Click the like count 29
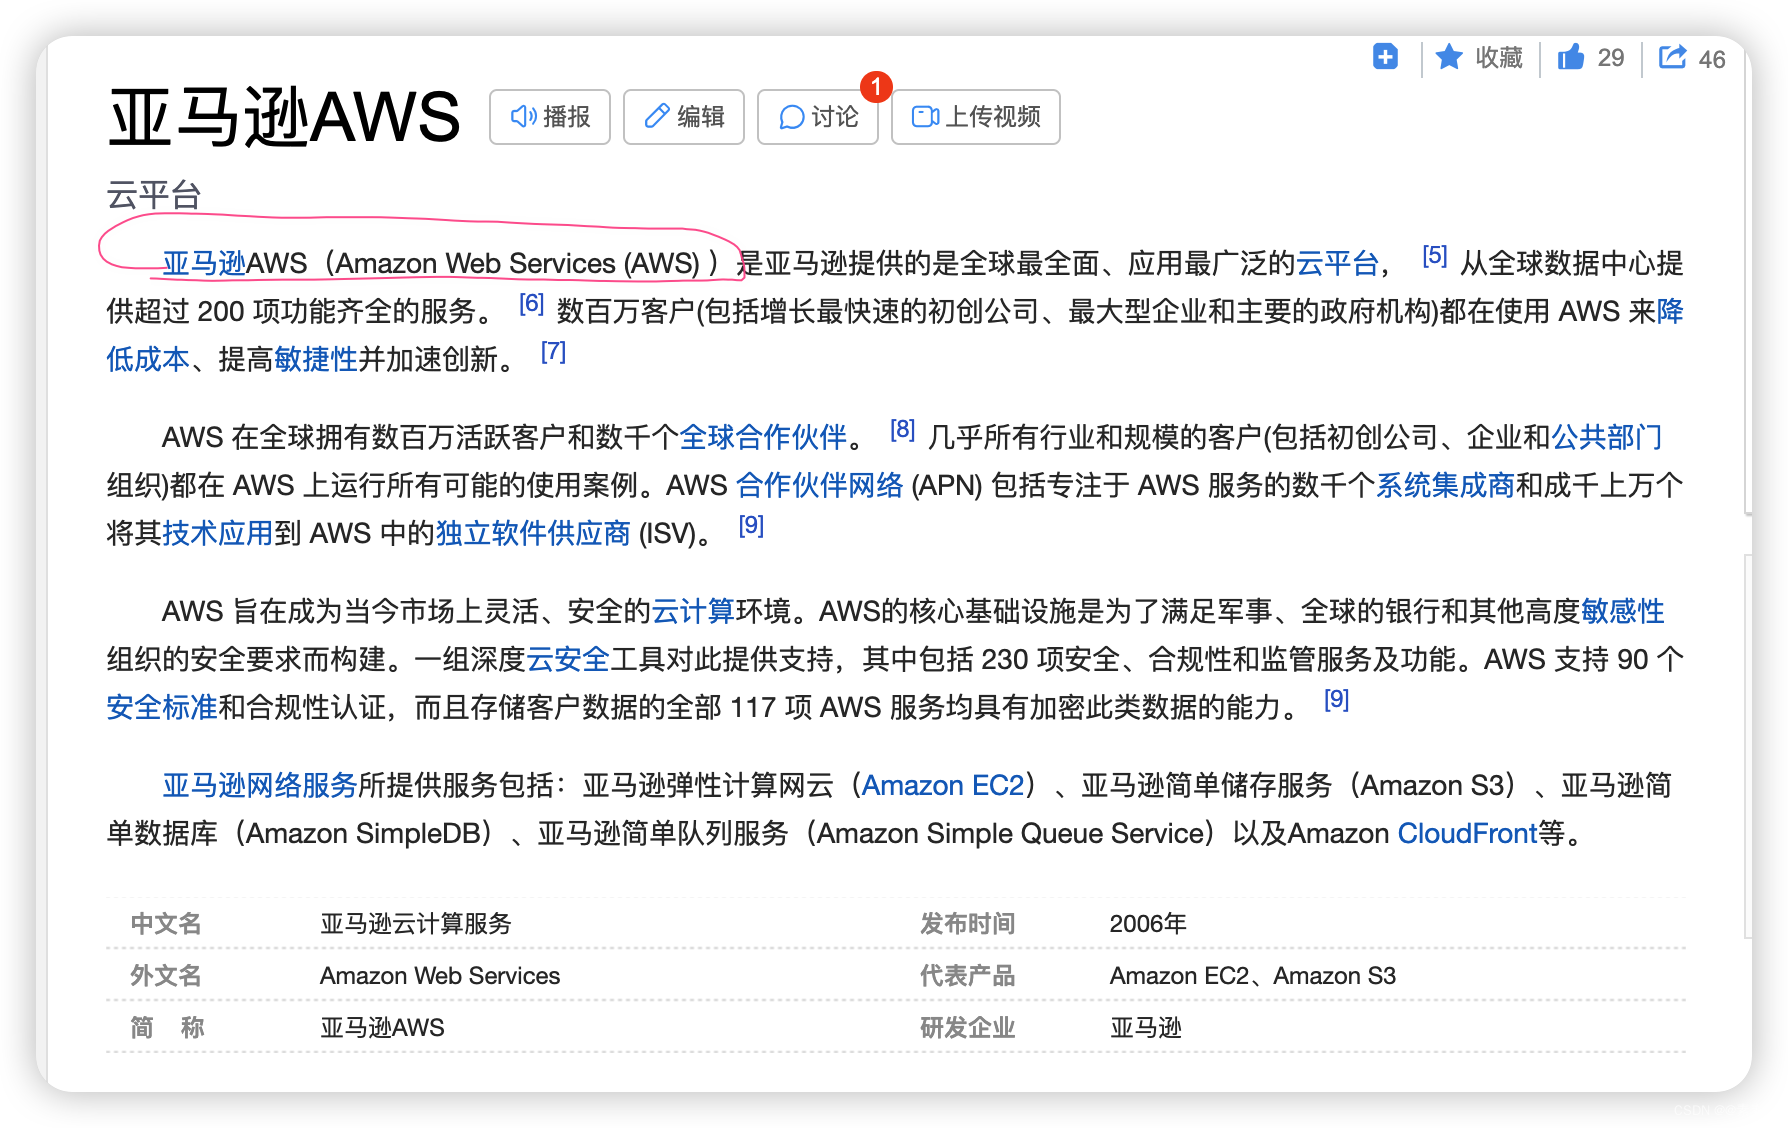Screen dimensions: 1788x1128 pyautogui.click(x=1611, y=58)
